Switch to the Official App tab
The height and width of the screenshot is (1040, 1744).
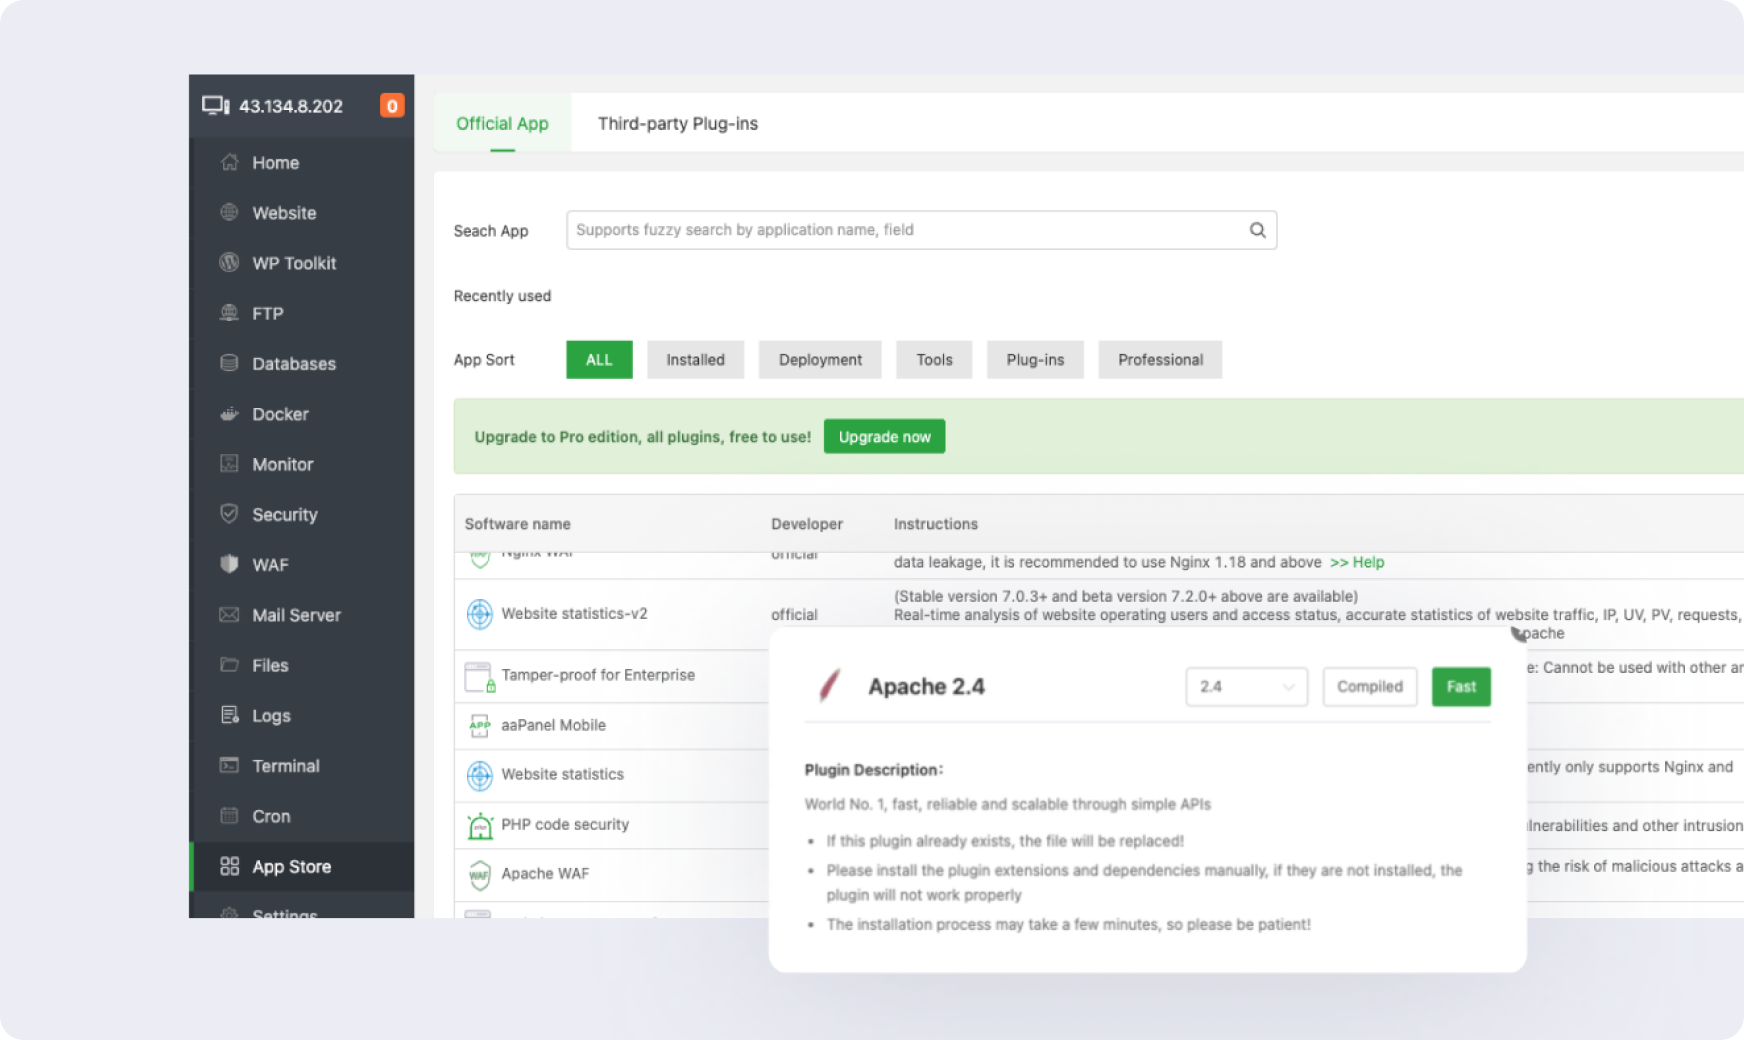pos(502,123)
